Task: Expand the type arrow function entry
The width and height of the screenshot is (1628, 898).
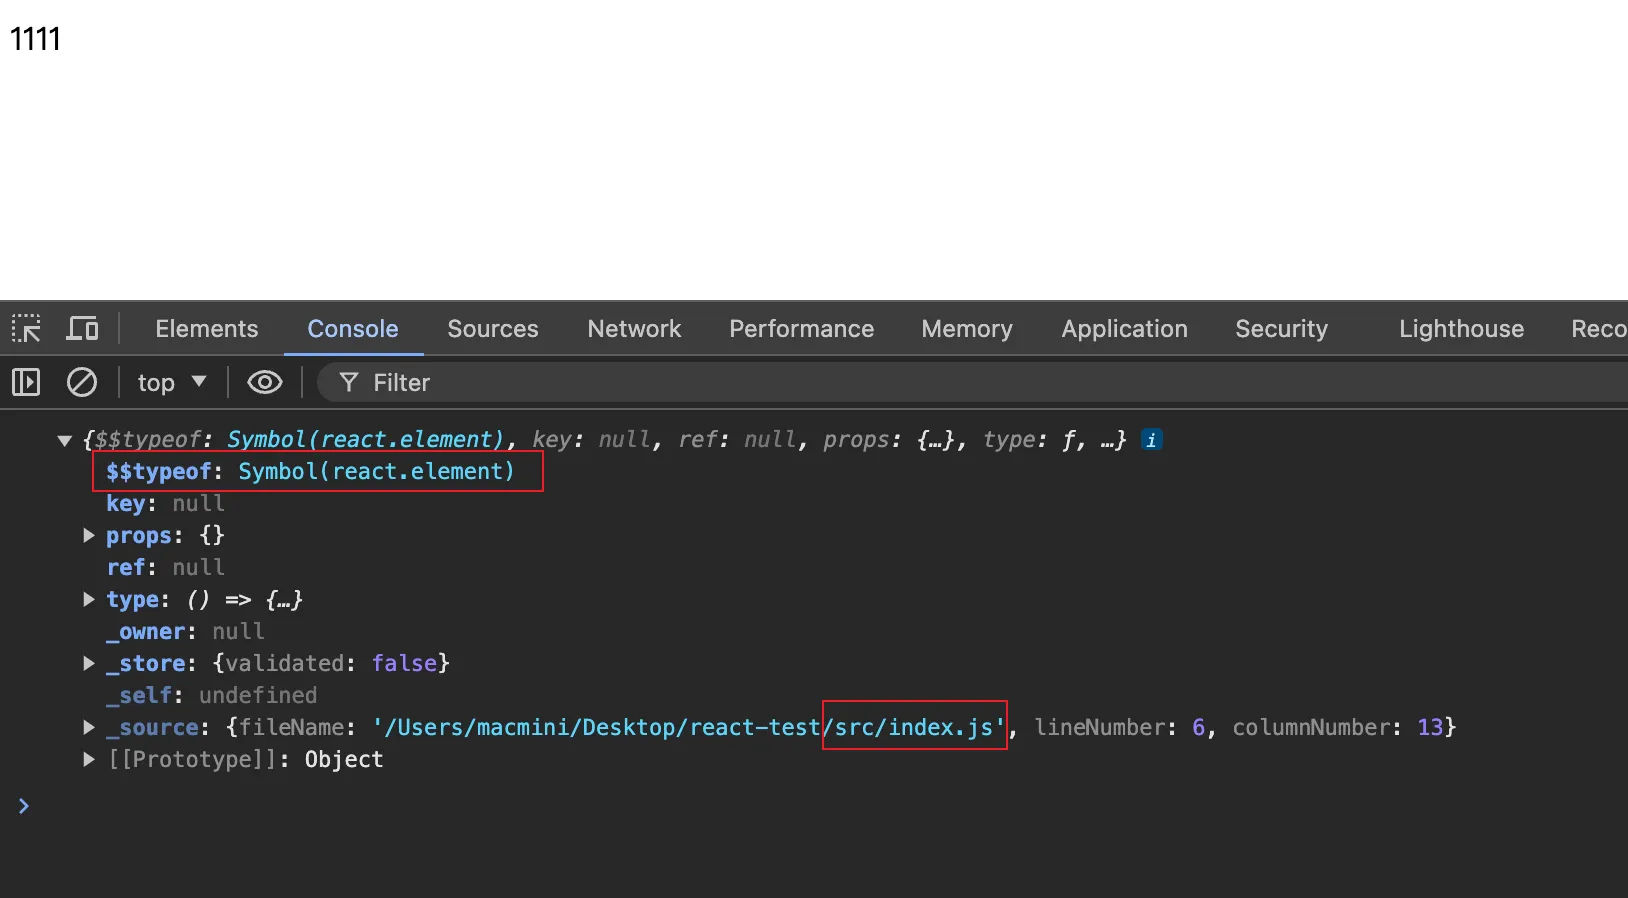Action: pos(89,600)
